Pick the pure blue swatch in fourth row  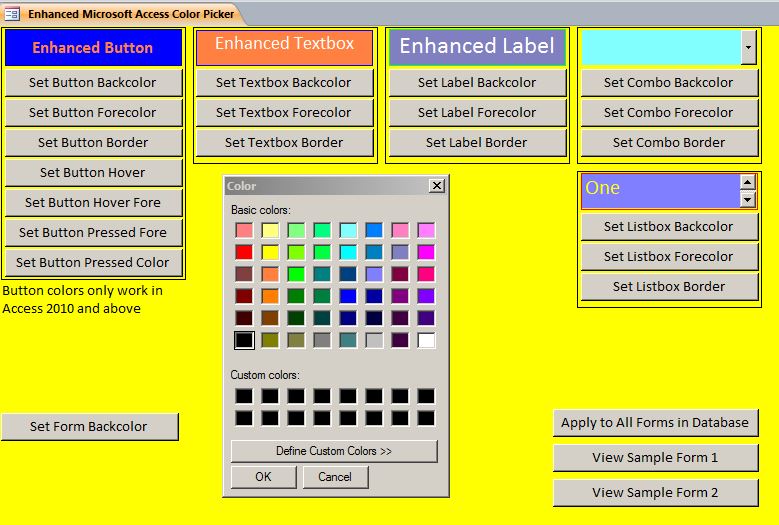coord(348,296)
